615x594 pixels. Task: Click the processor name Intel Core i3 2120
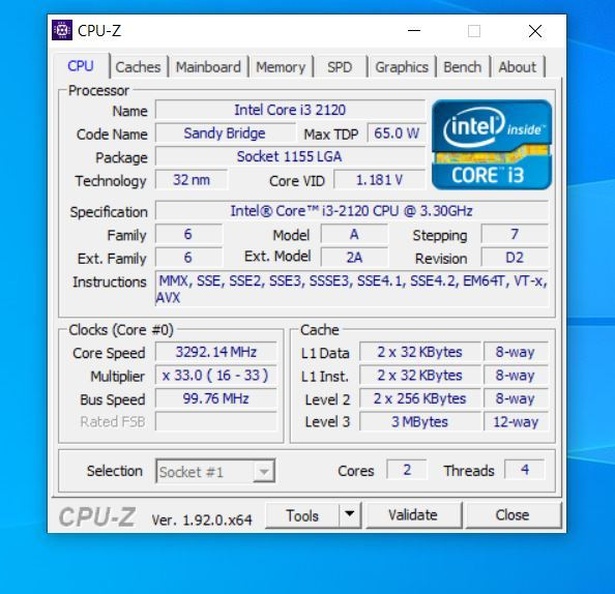pyautogui.click(x=290, y=110)
